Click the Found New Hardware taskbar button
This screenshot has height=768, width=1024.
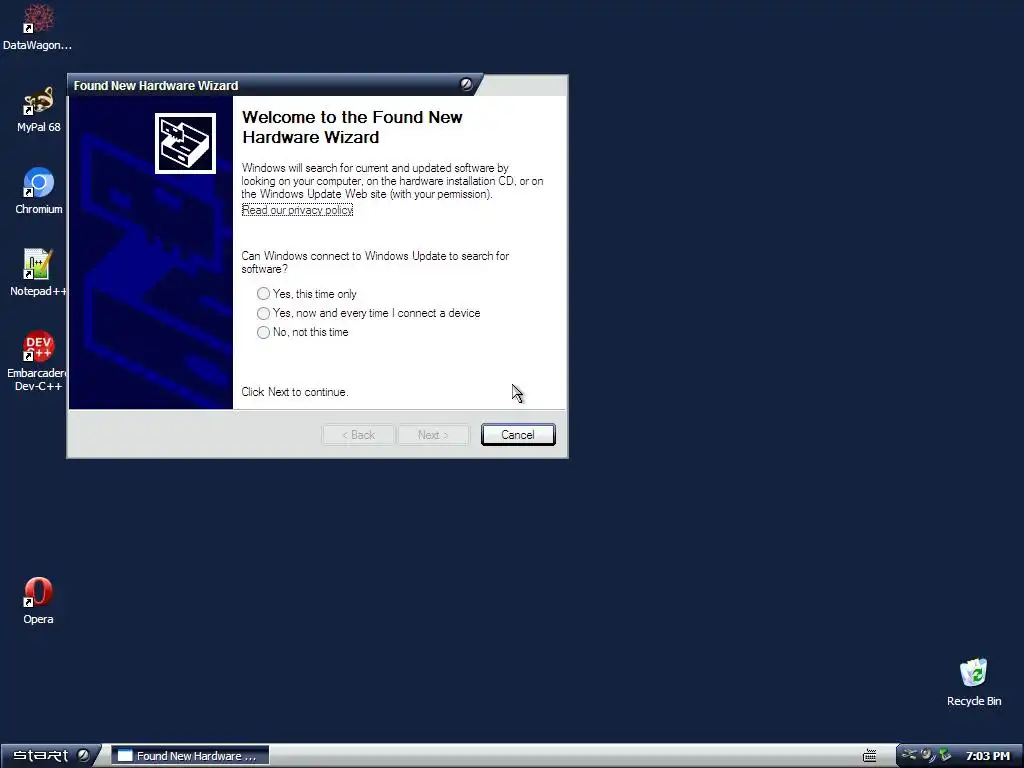pyautogui.click(x=190, y=756)
